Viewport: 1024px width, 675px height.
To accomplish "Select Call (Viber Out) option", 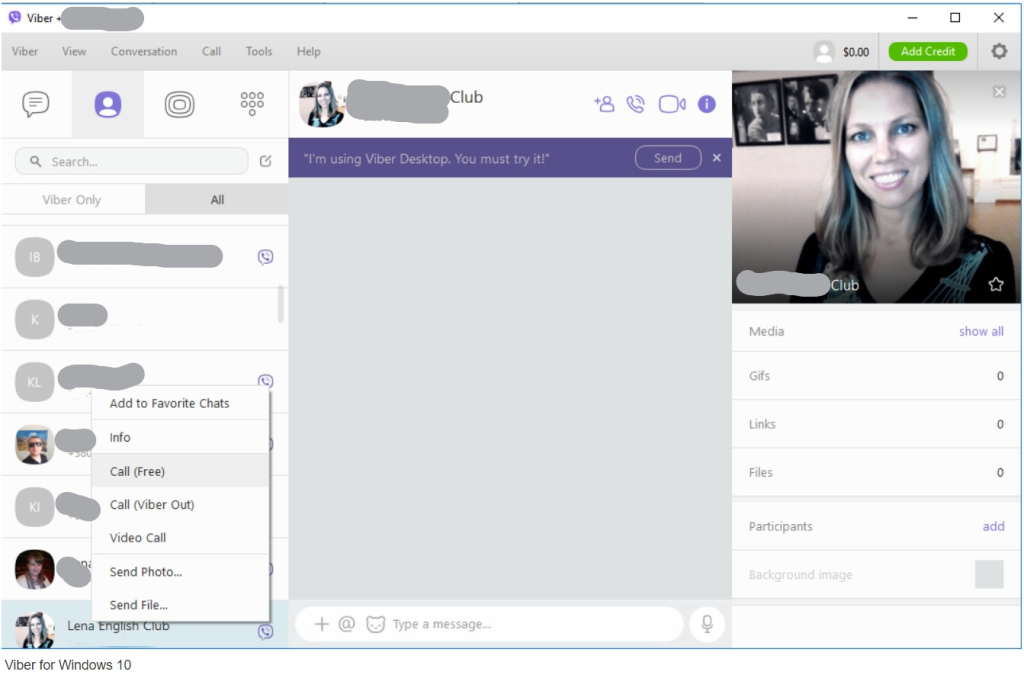I will [x=180, y=505].
